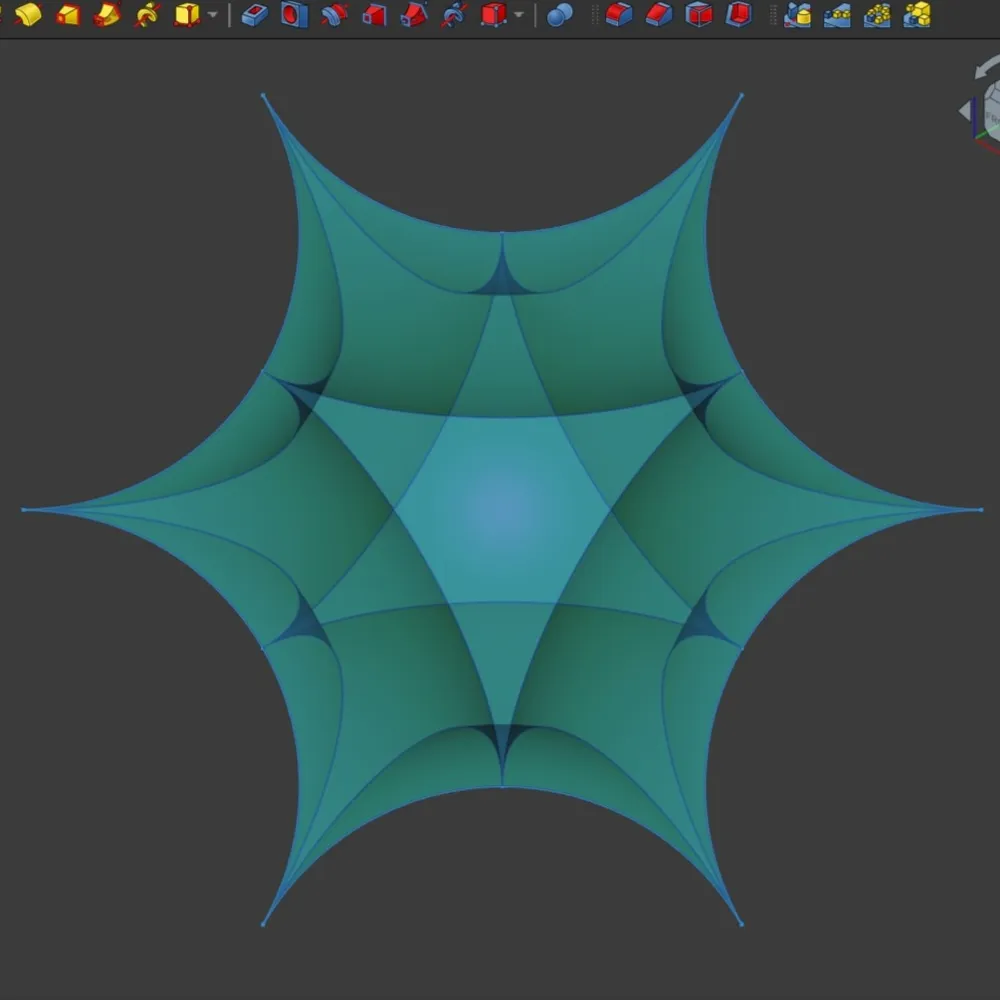The width and height of the screenshot is (1000, 1000).
Task: Select the Mirrored feature tool
Action: 797,14
